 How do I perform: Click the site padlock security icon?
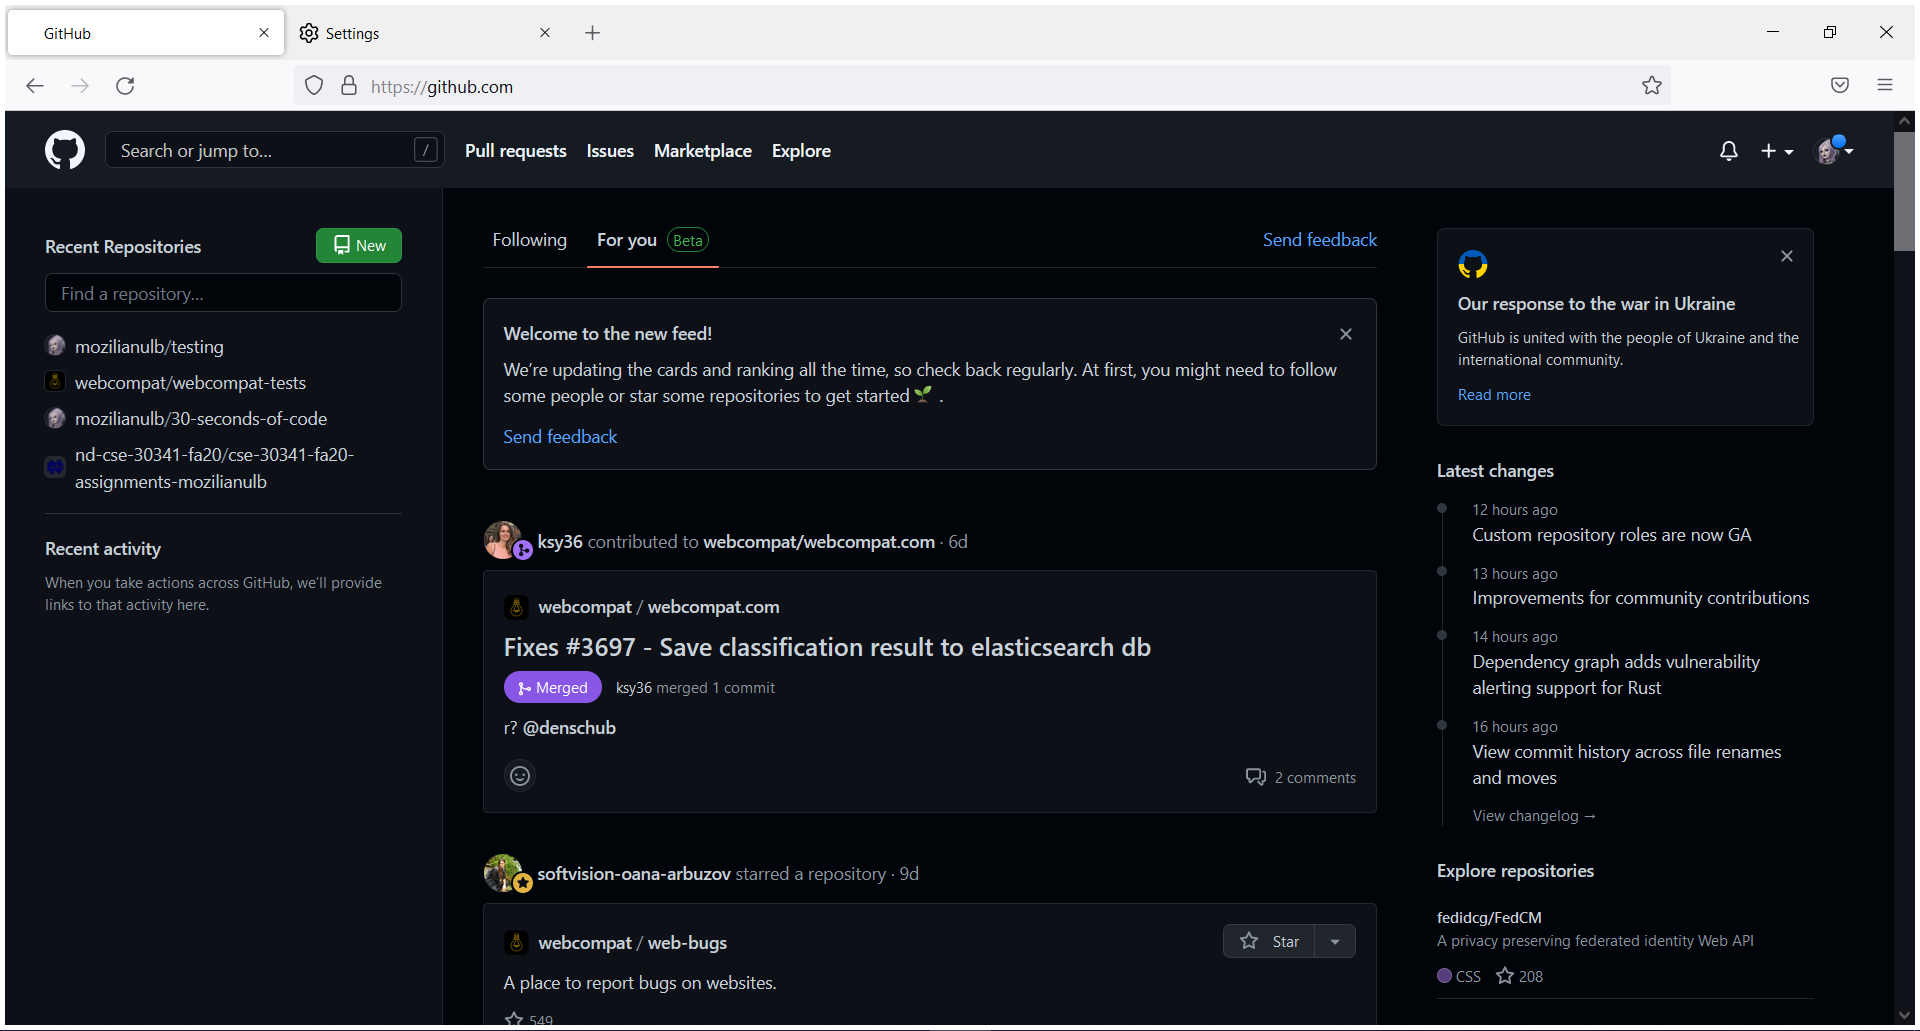coord(349,86)
